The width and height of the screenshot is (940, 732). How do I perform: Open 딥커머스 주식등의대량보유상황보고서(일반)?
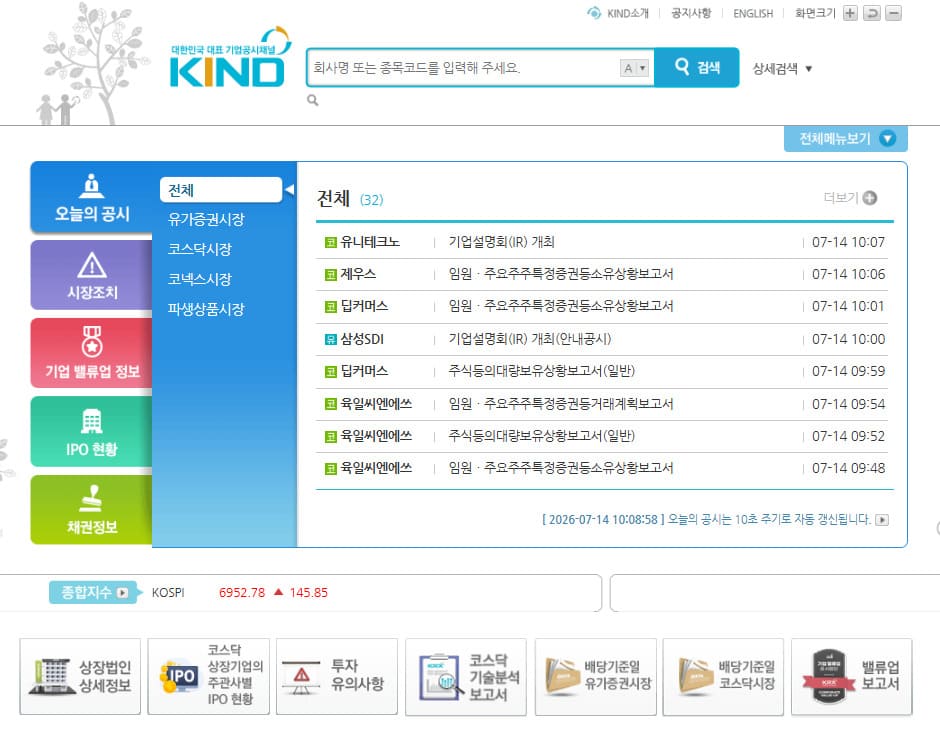click(541, 371)
